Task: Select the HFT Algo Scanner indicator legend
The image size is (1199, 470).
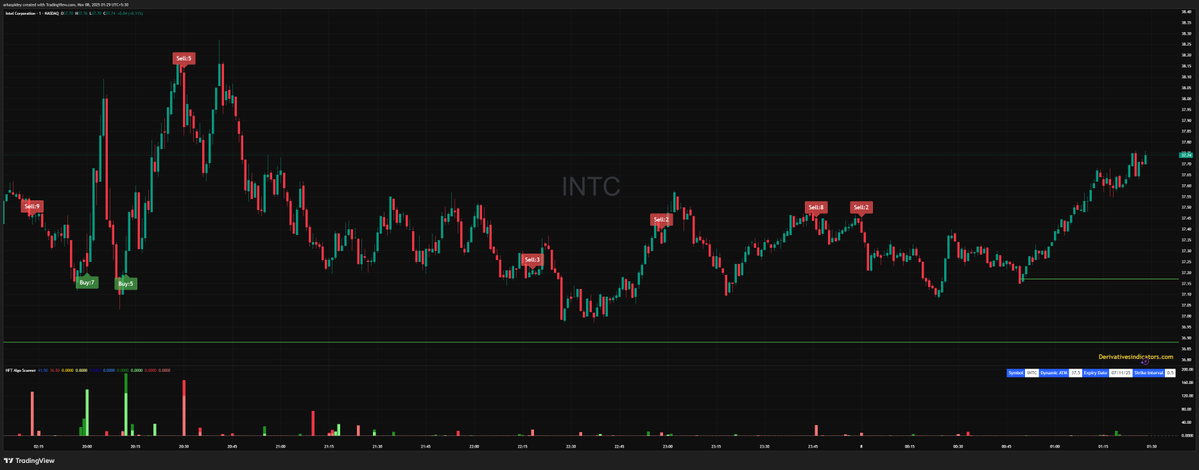Action: pos(21,370)
